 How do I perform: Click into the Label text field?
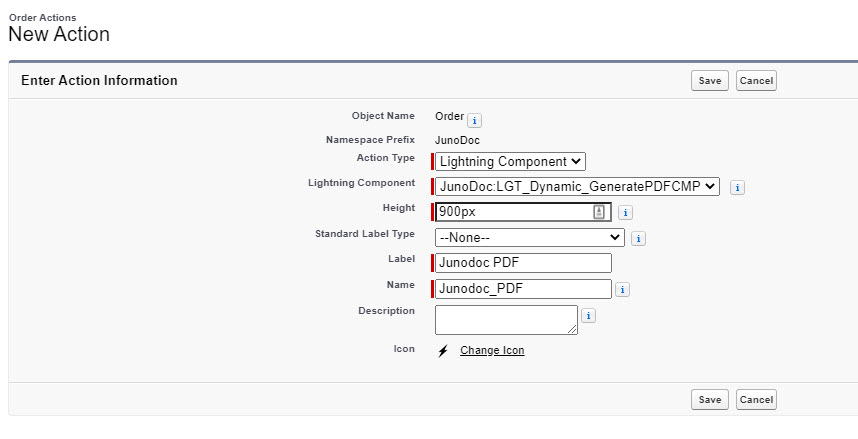[523, 263]
